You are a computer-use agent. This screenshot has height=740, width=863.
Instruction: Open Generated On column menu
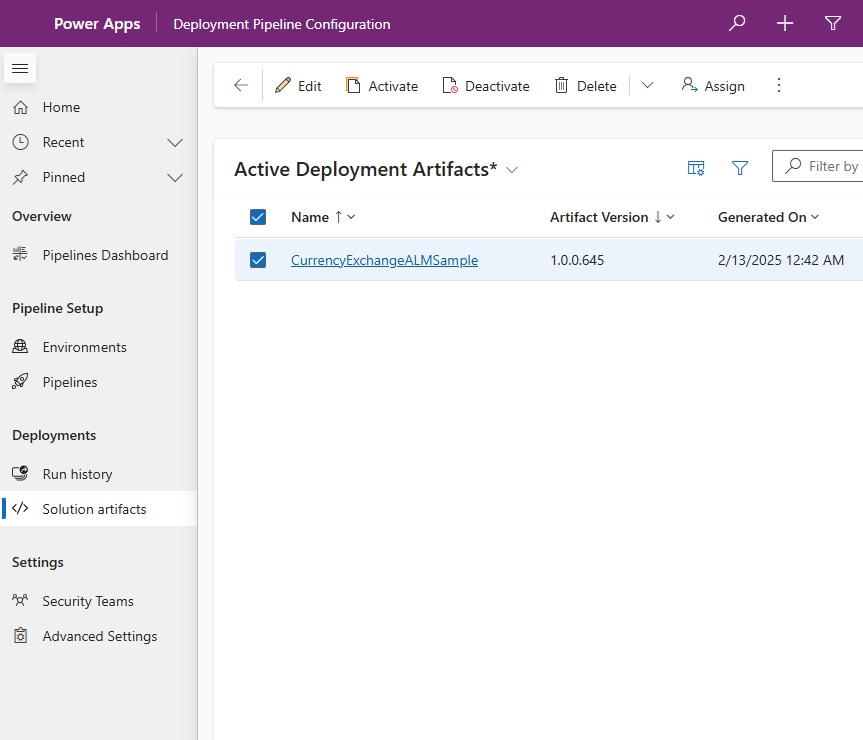768,217
